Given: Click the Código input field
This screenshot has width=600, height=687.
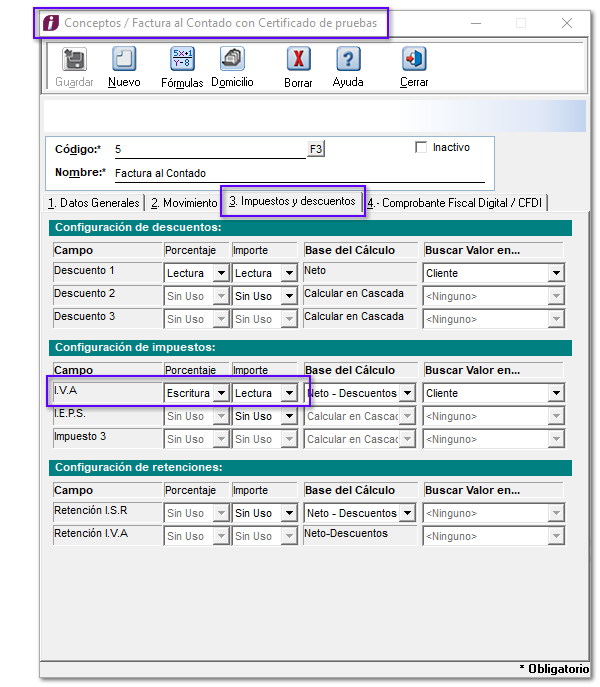Looking at the screenshot, I should pos(208,149).
